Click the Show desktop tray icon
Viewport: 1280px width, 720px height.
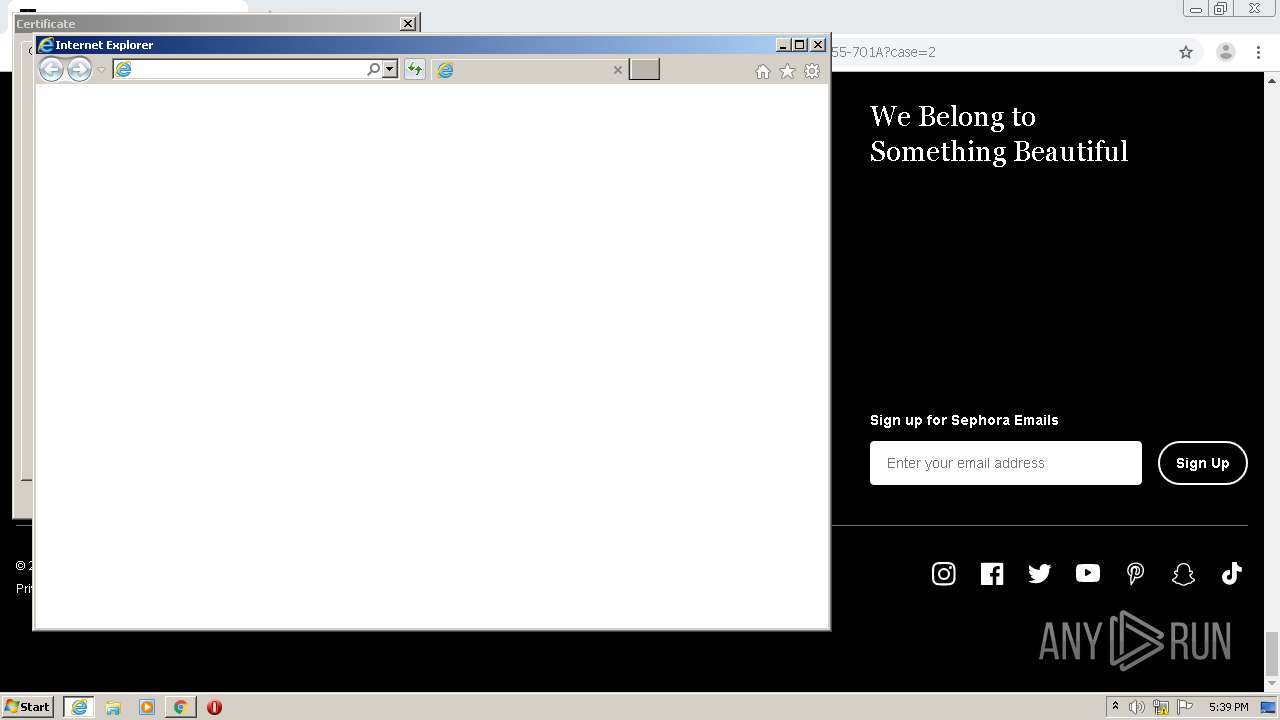(1270, 707)
